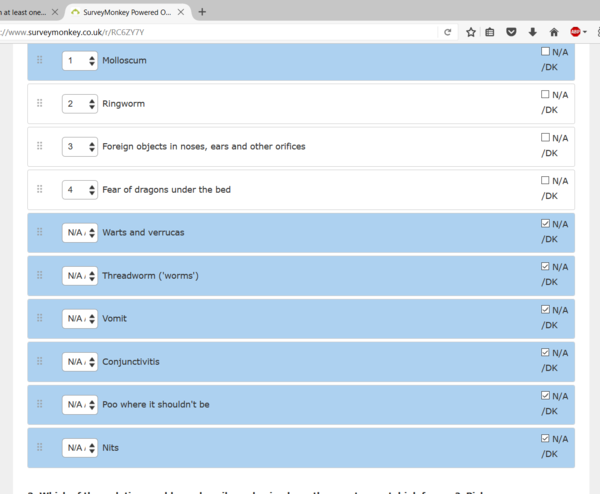
Task: Bookmark this page with the star icon
Action: [470, 32]
